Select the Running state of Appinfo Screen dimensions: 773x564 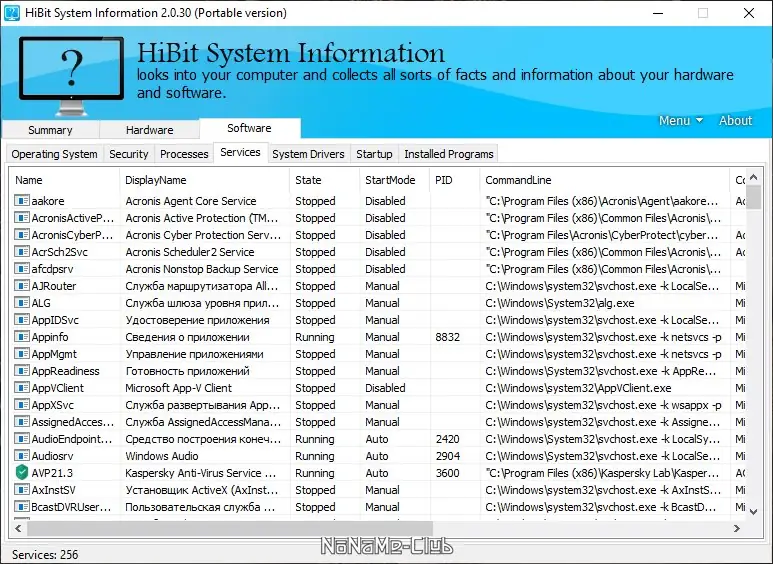(315, 337)
